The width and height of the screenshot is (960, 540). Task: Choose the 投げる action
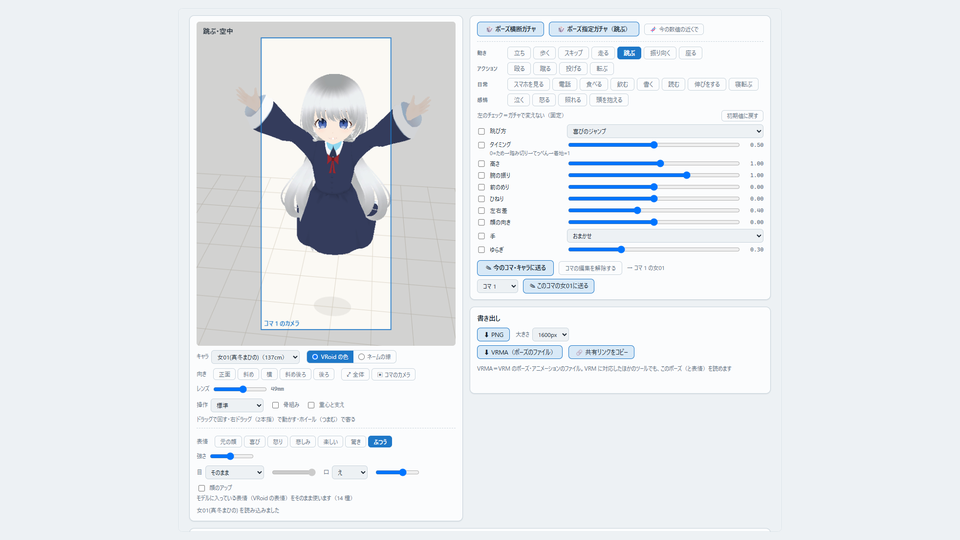coord(574,69)
